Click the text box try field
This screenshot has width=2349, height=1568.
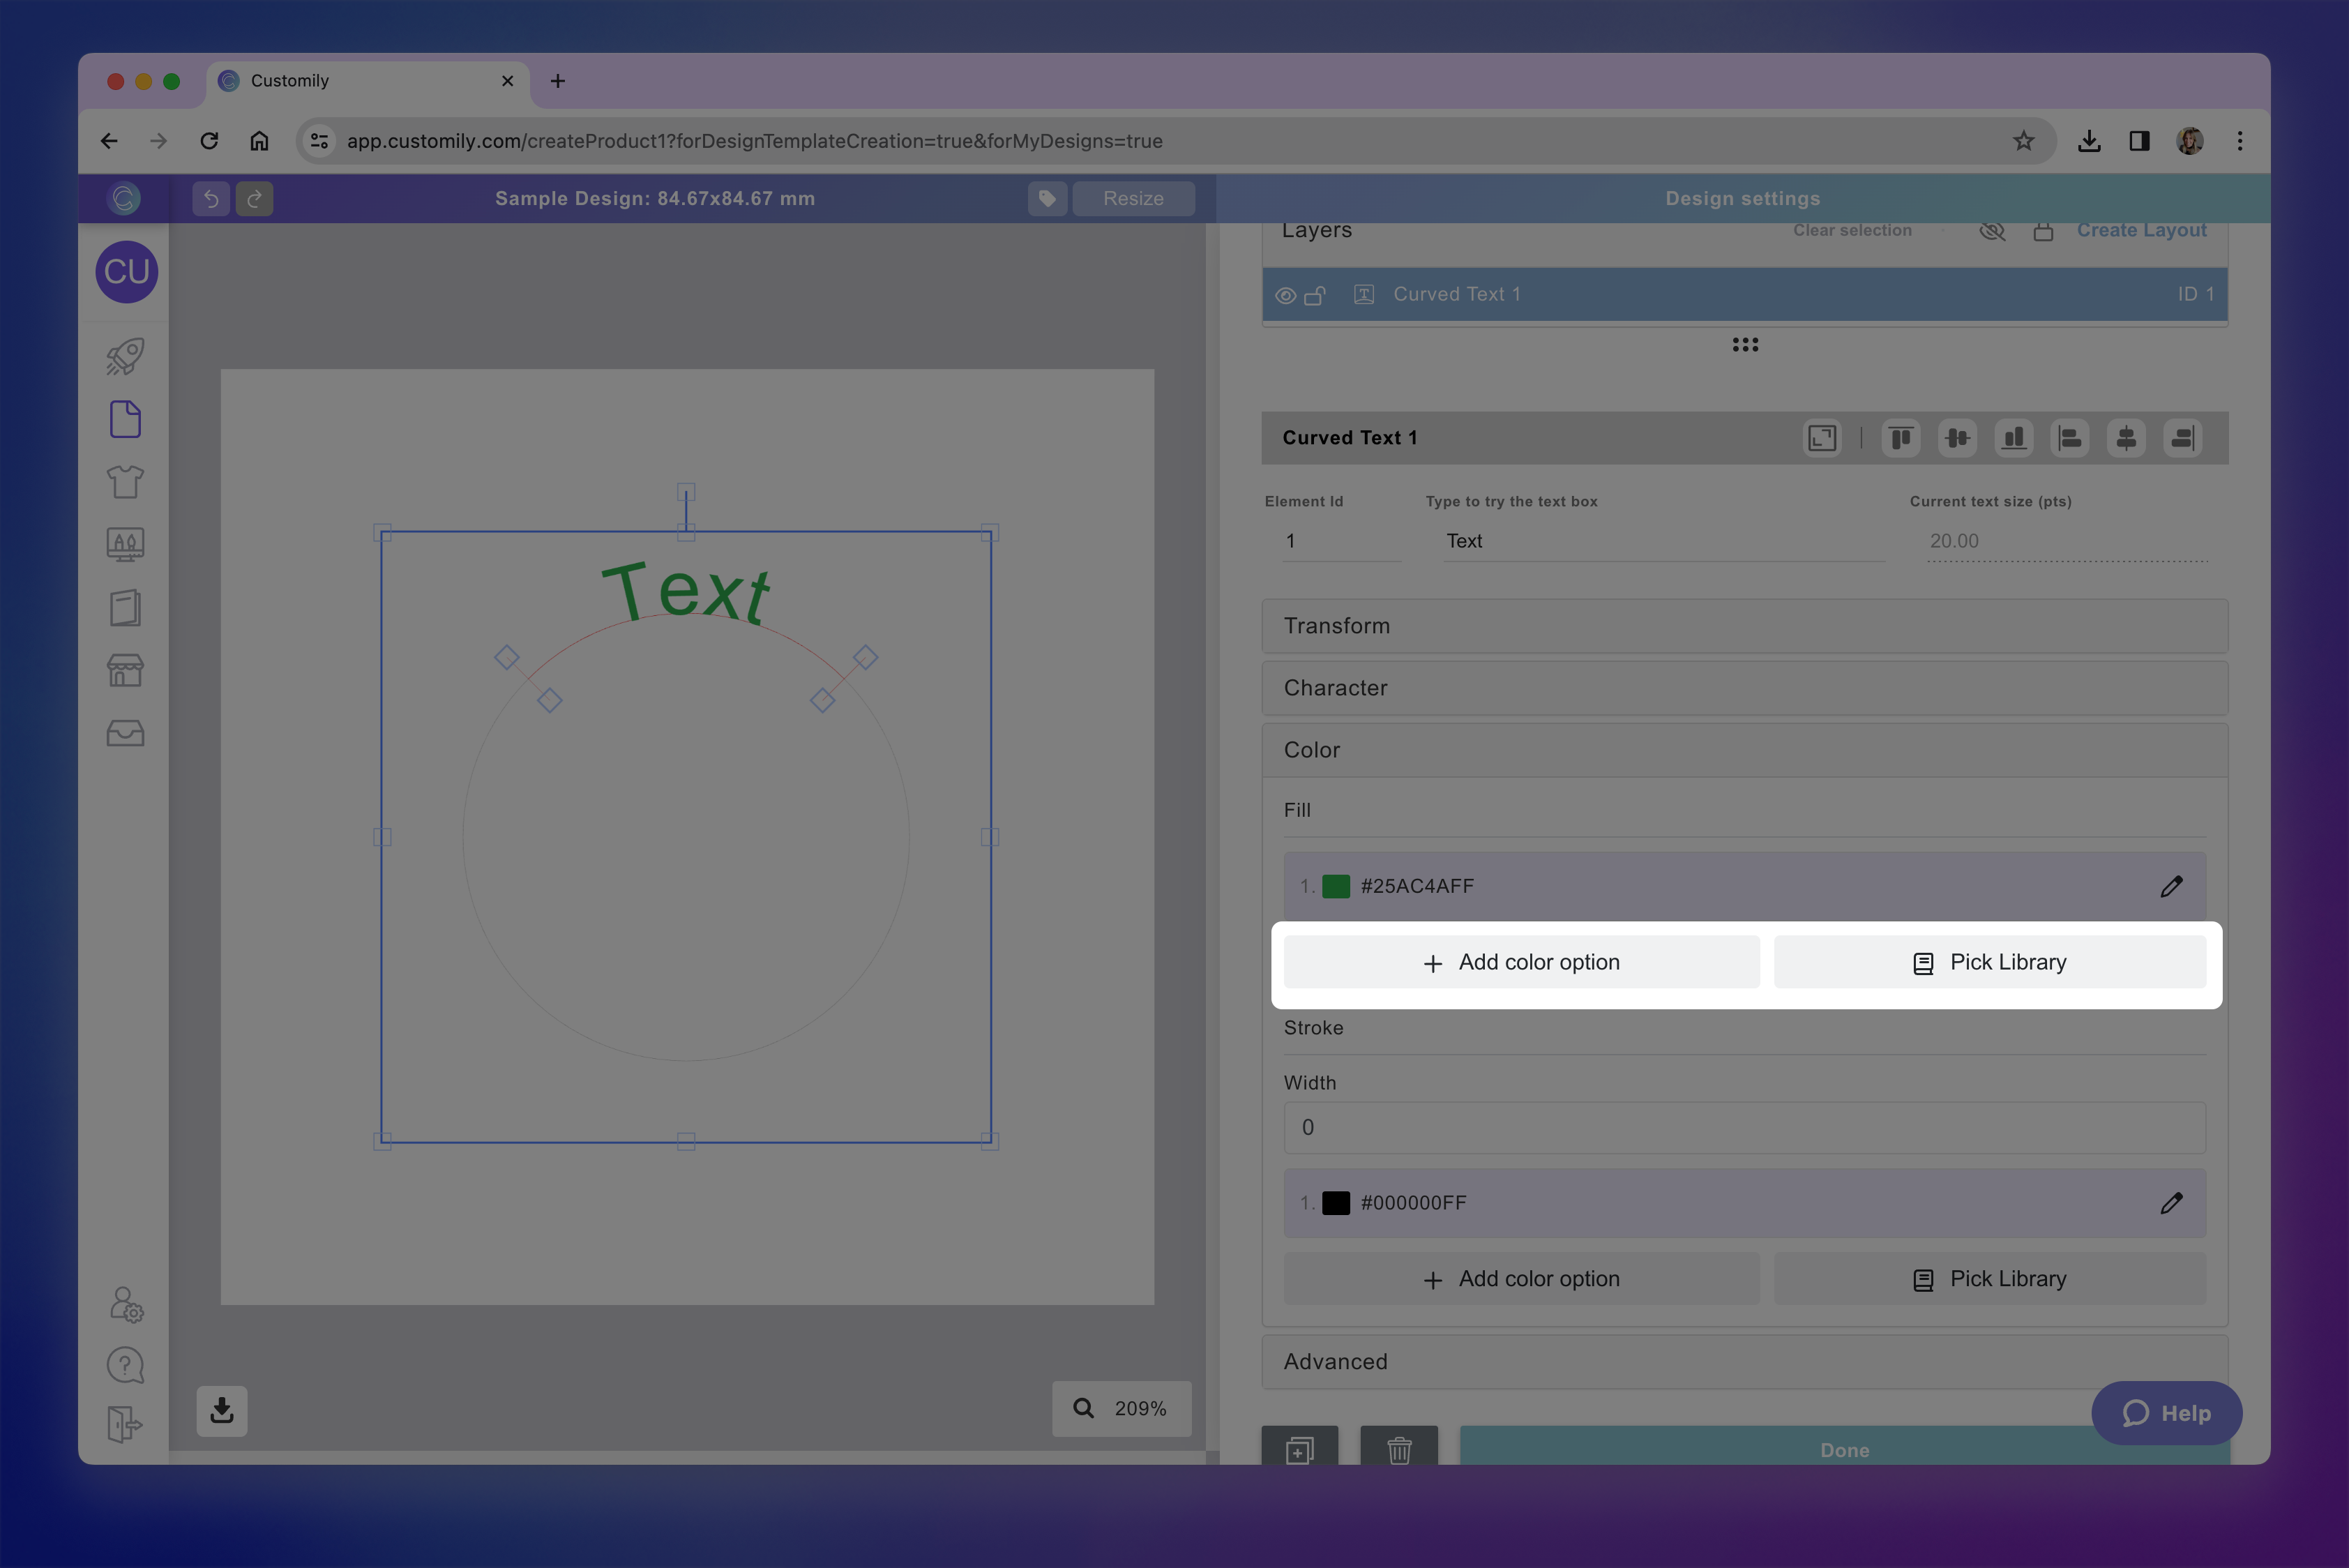(1664, 541)
